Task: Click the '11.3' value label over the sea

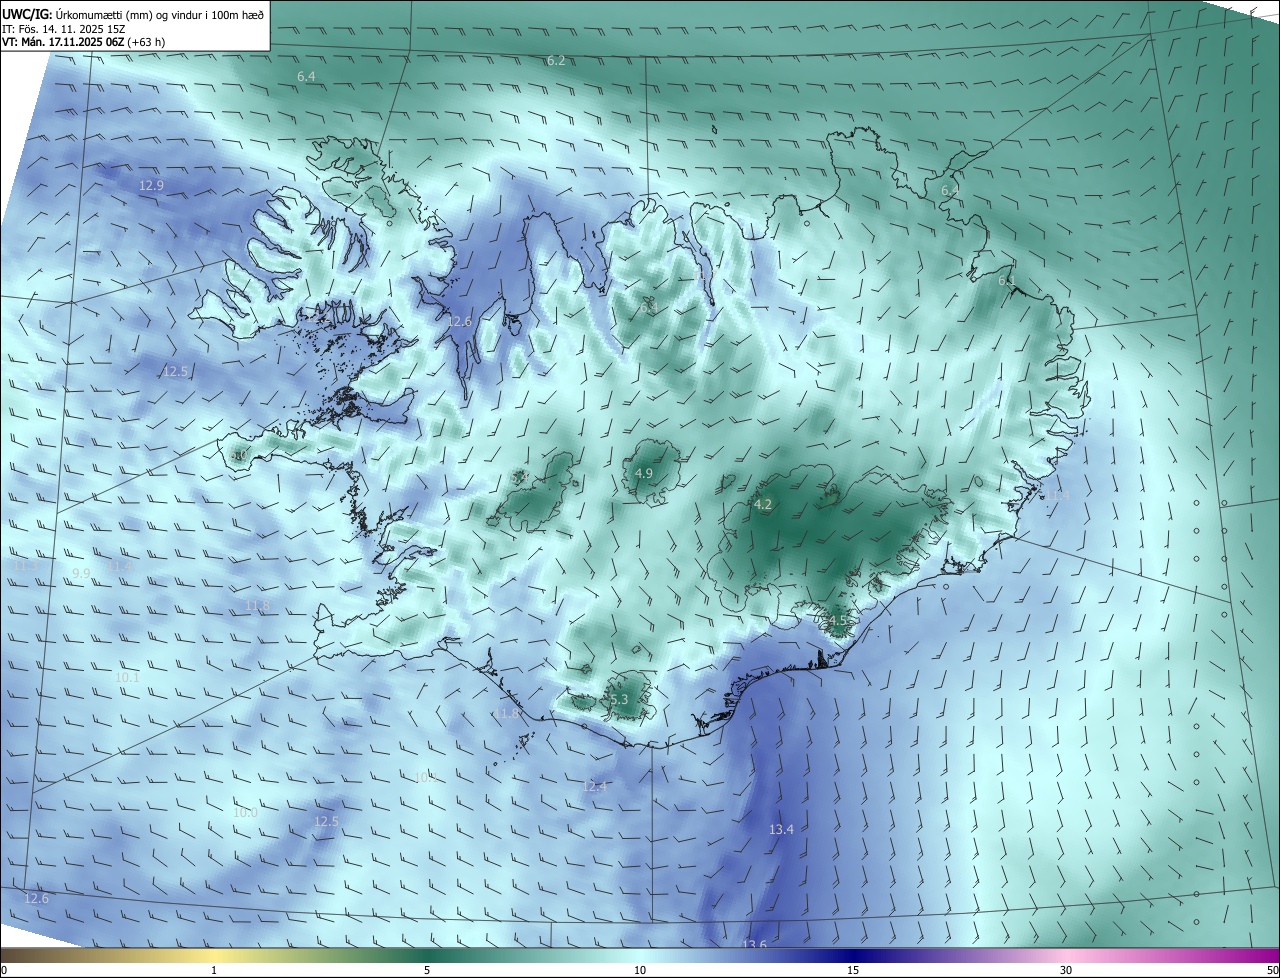Action: (x=28, y=565)
